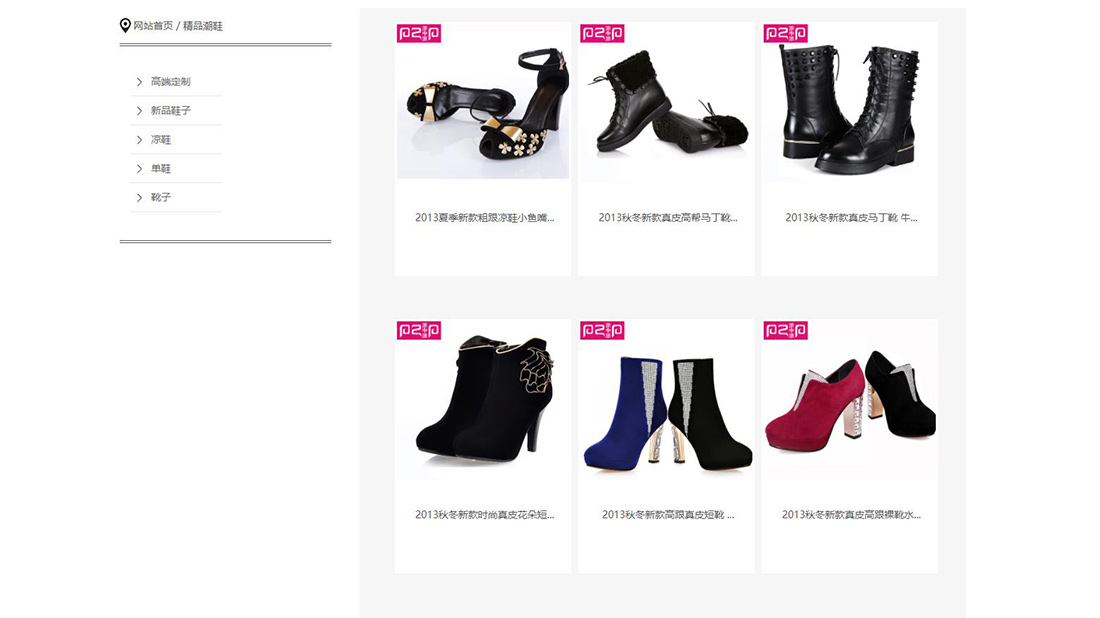Screen dimensions: 1100x618
Task: View black flower ankle boots image
Action: pos(483,400)
